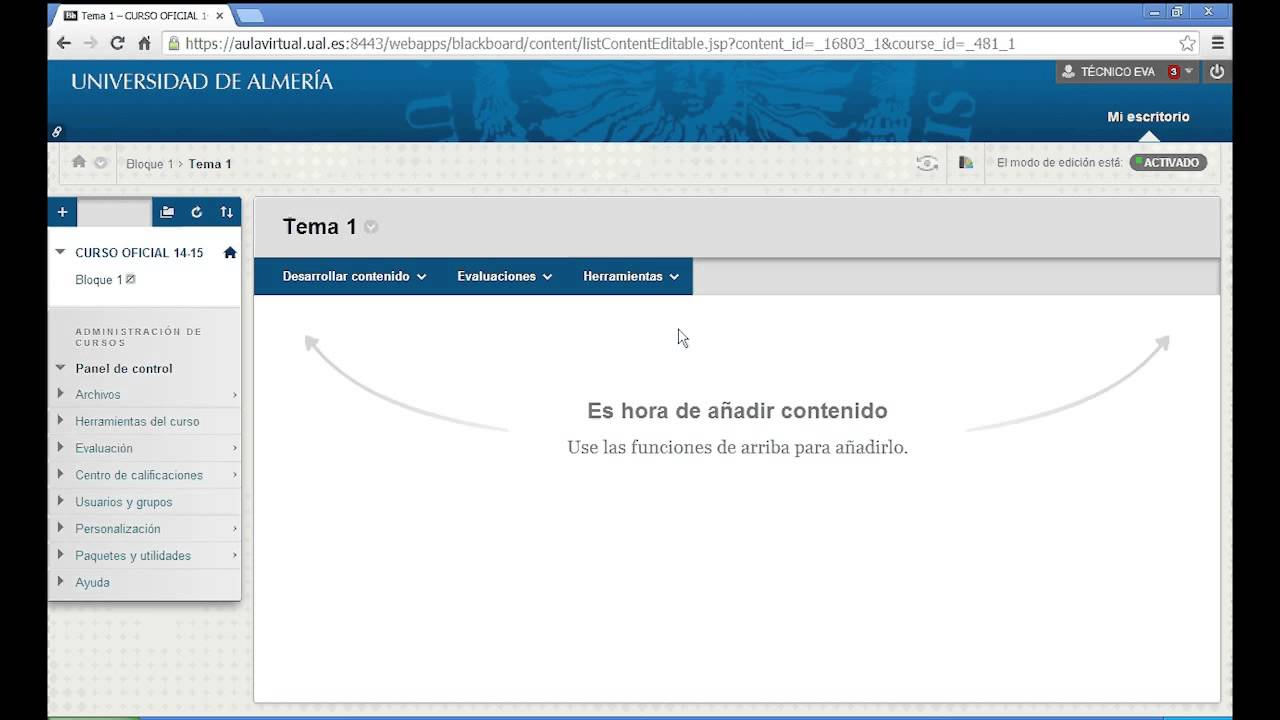
Task: Open the Herramientas dropdown menu
Action: (x=631, y=276)
